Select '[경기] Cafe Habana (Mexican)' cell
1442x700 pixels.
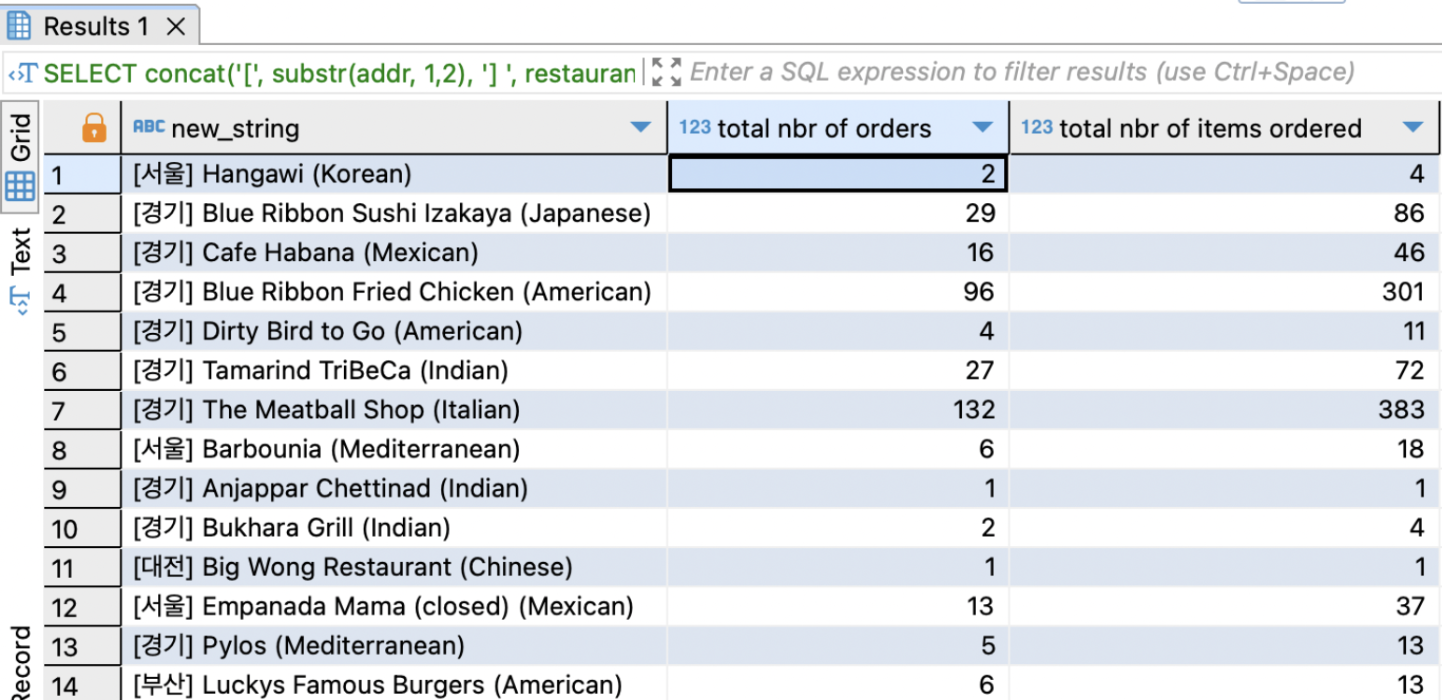pos(394,253)
